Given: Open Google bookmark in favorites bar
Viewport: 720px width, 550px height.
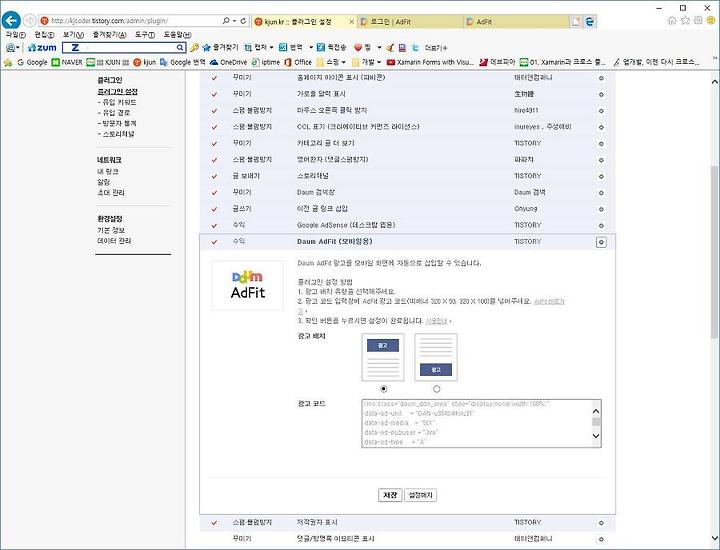Looking at the screenshot, I should pos(32,62).
